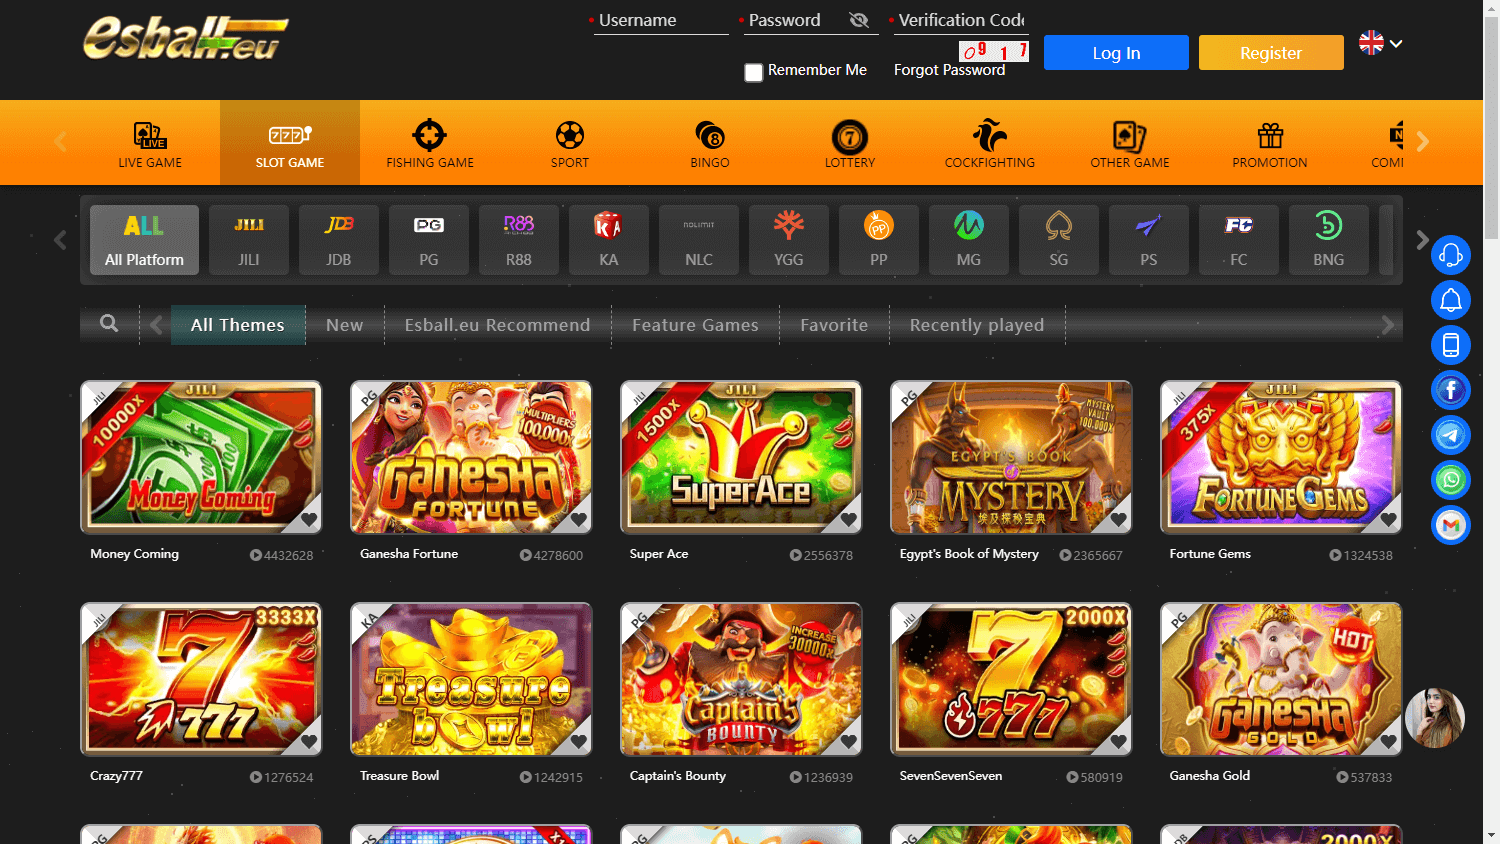Viewport: 1500px width, 844px height.
Task: Filter slots by YGG platform
Action: (789, 240)
